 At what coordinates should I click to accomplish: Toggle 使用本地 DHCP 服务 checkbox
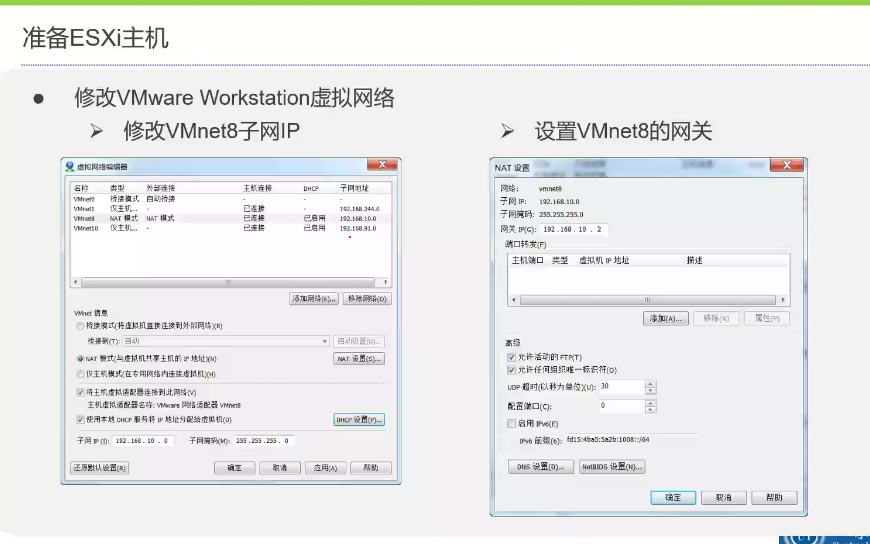pyautogui.click(x=81, y=419)
